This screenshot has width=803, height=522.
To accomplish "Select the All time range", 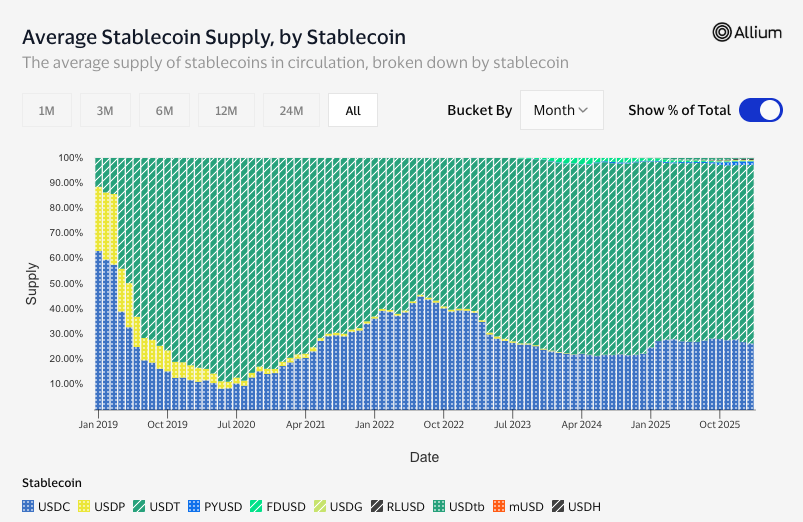I will click(353, 111).
